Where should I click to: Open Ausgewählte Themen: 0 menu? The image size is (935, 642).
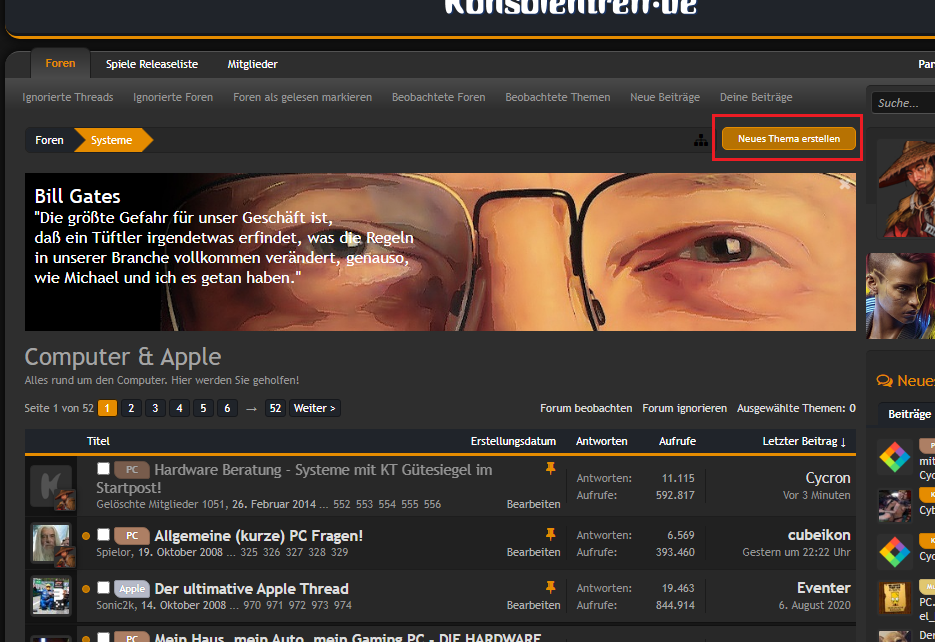796,408
